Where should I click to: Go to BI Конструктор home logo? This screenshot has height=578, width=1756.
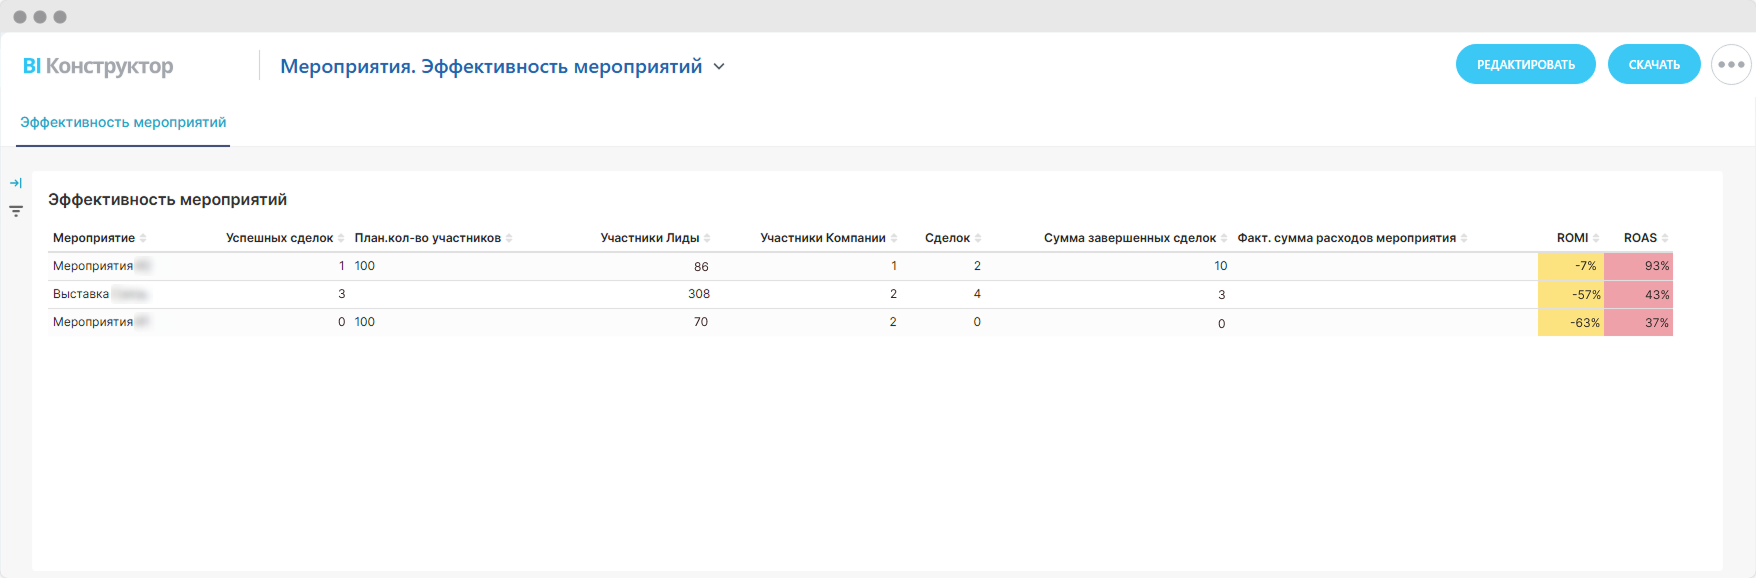(98, 66)
